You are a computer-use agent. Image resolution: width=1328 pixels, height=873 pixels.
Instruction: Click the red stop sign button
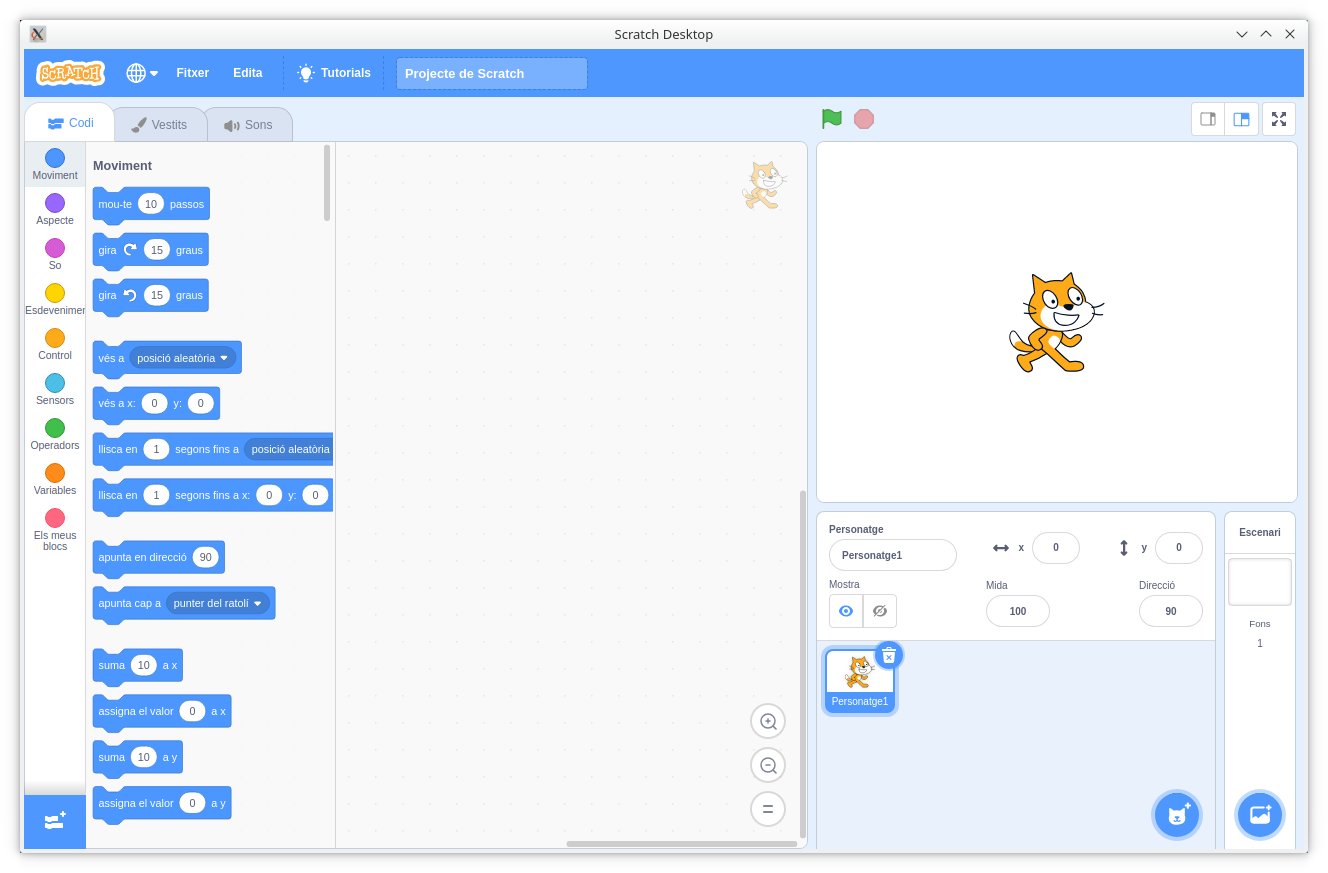[864, 119]
